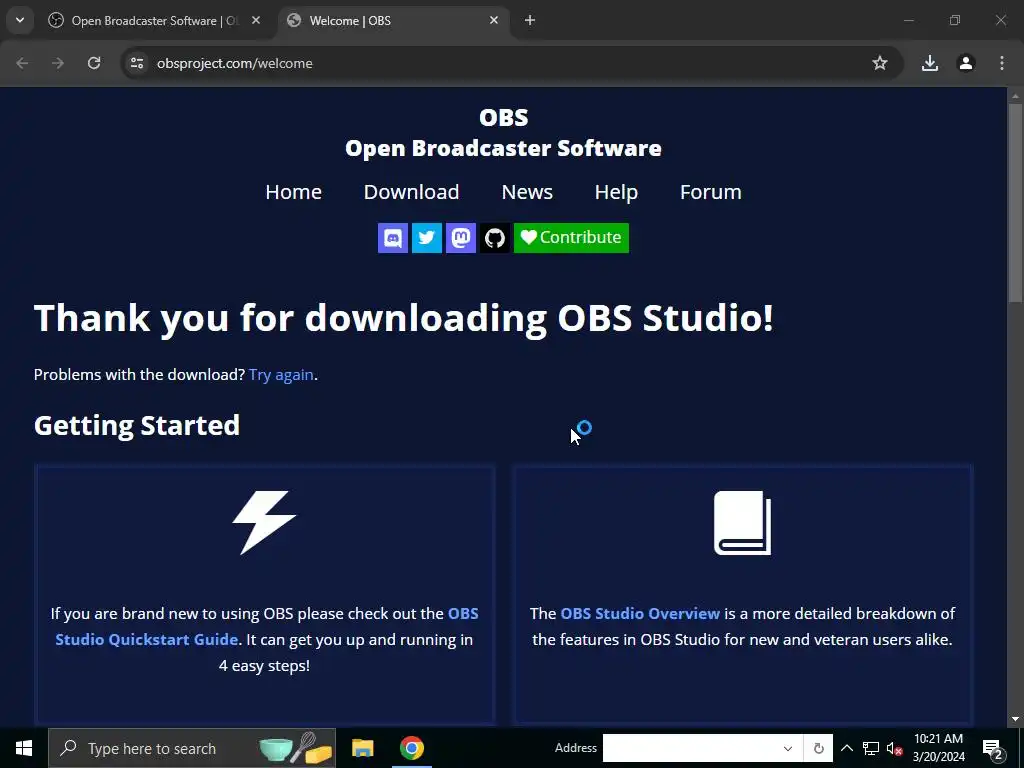
Task: View site information icon in address bar
Action: (x=137, y=63)
